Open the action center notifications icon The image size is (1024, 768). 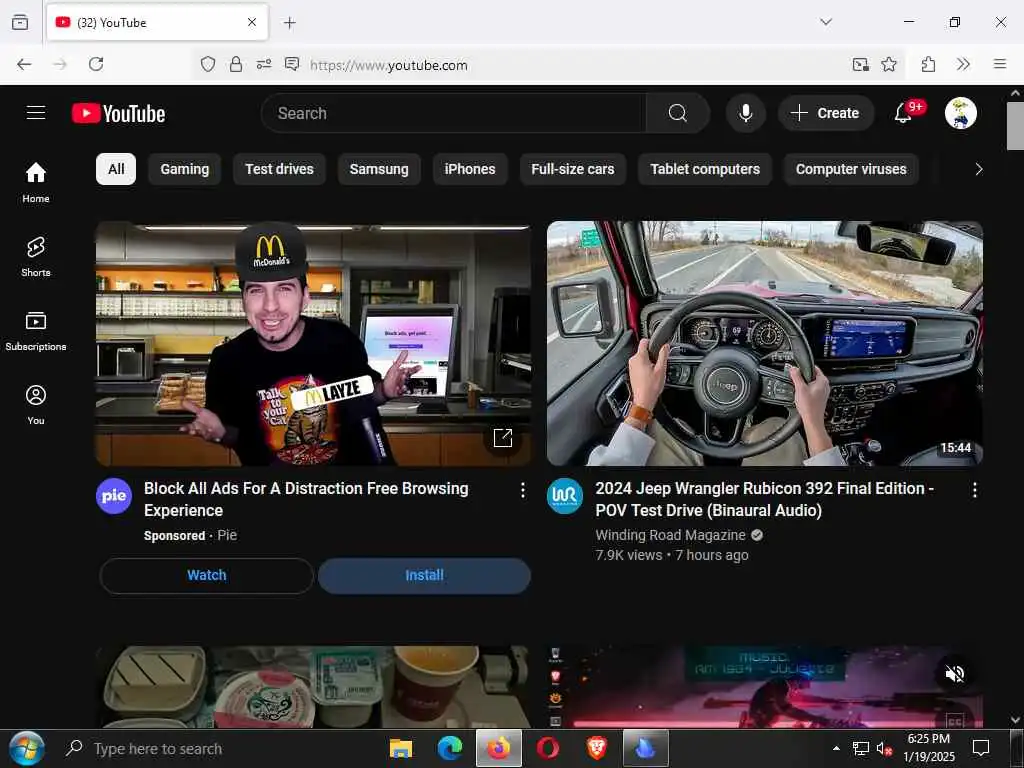[981, 748]
